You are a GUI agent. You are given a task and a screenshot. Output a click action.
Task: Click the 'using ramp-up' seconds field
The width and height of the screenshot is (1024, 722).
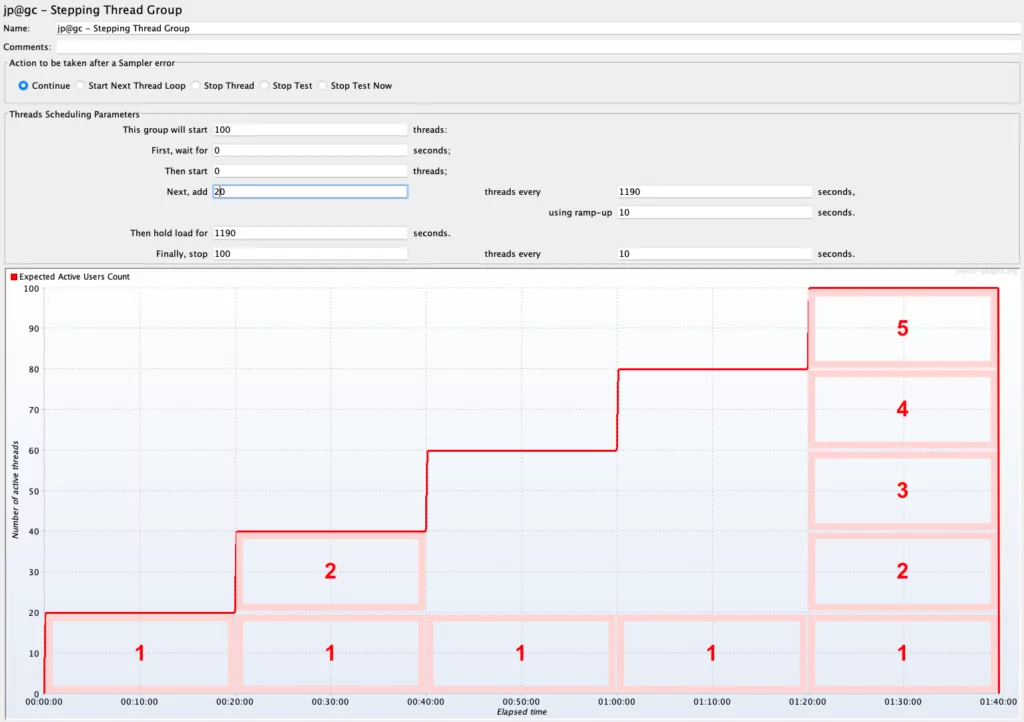tap(714, 212)
